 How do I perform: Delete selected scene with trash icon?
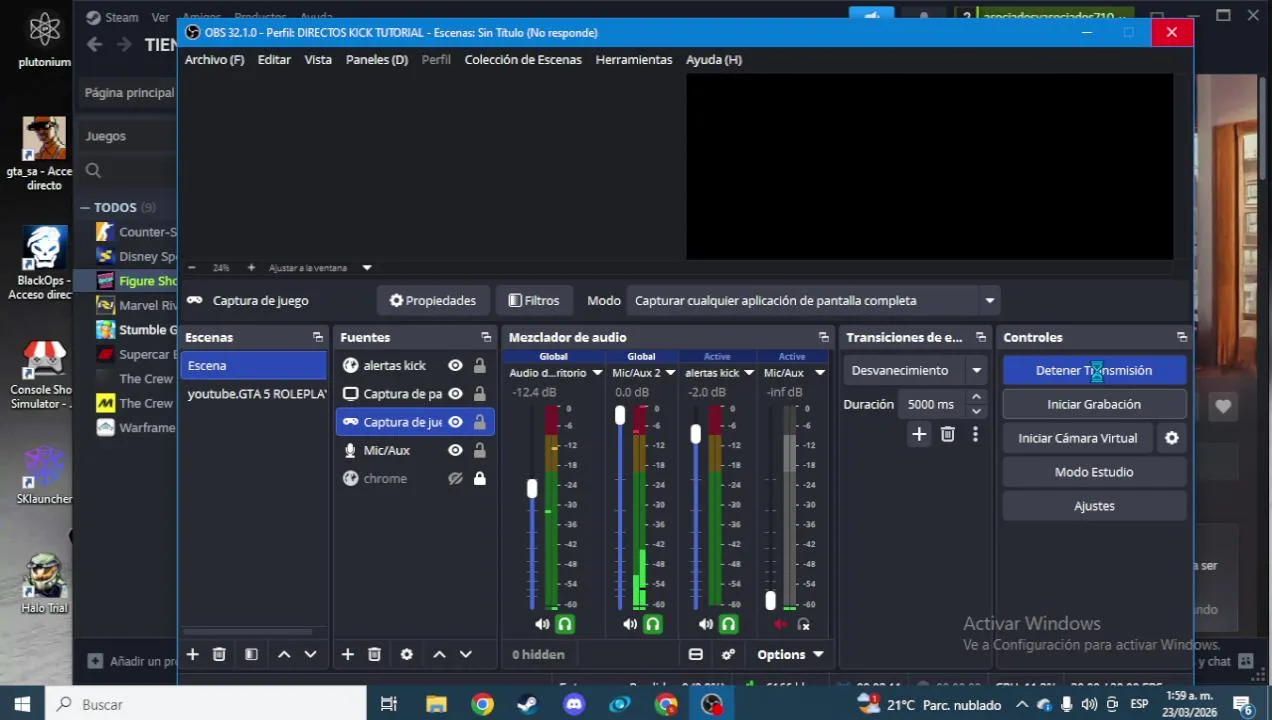click(x=219, y=654)
